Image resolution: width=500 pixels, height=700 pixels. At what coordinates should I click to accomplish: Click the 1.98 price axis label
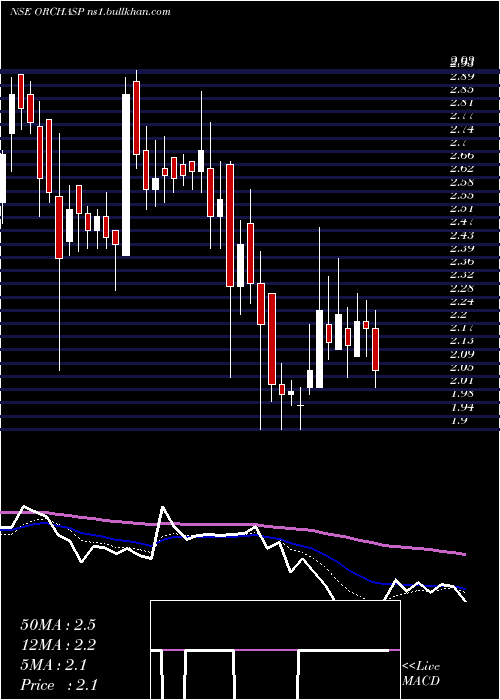click(462, 394)
